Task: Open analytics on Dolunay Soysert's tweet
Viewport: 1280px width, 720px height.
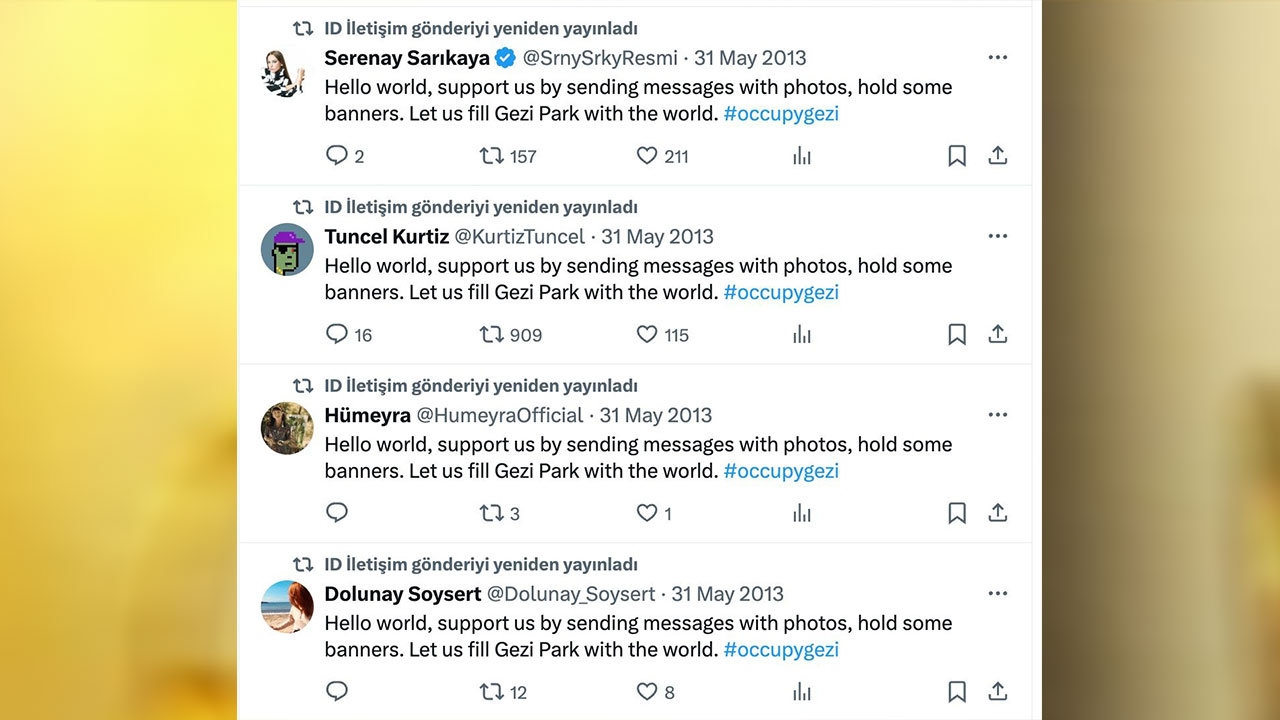Action: pyautogui.click(x=801, y=691)
